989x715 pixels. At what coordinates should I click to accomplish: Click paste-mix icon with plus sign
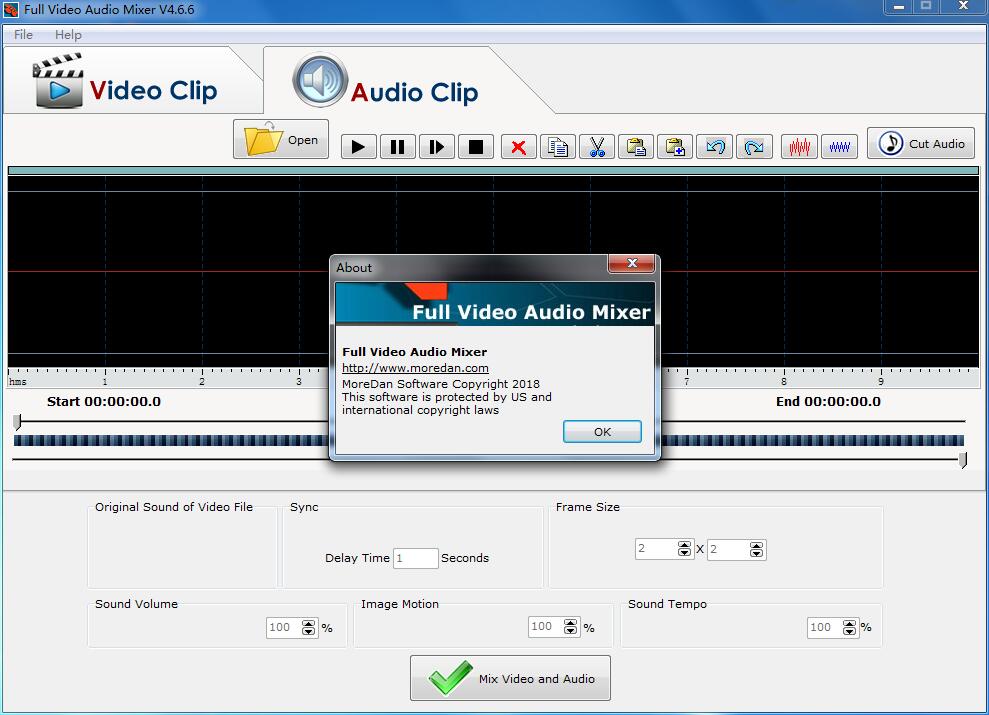pos(675,147)
